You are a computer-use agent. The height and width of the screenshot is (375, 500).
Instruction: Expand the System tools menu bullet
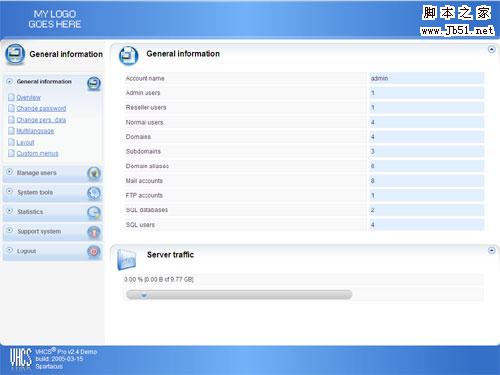[10, 191]
